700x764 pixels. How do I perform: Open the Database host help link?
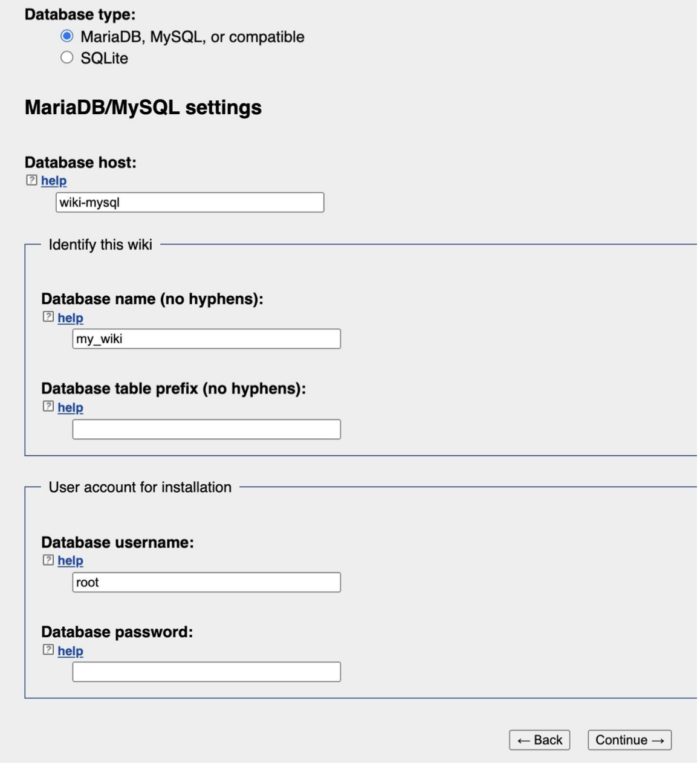pyautogui.click(x=53, y=181)
